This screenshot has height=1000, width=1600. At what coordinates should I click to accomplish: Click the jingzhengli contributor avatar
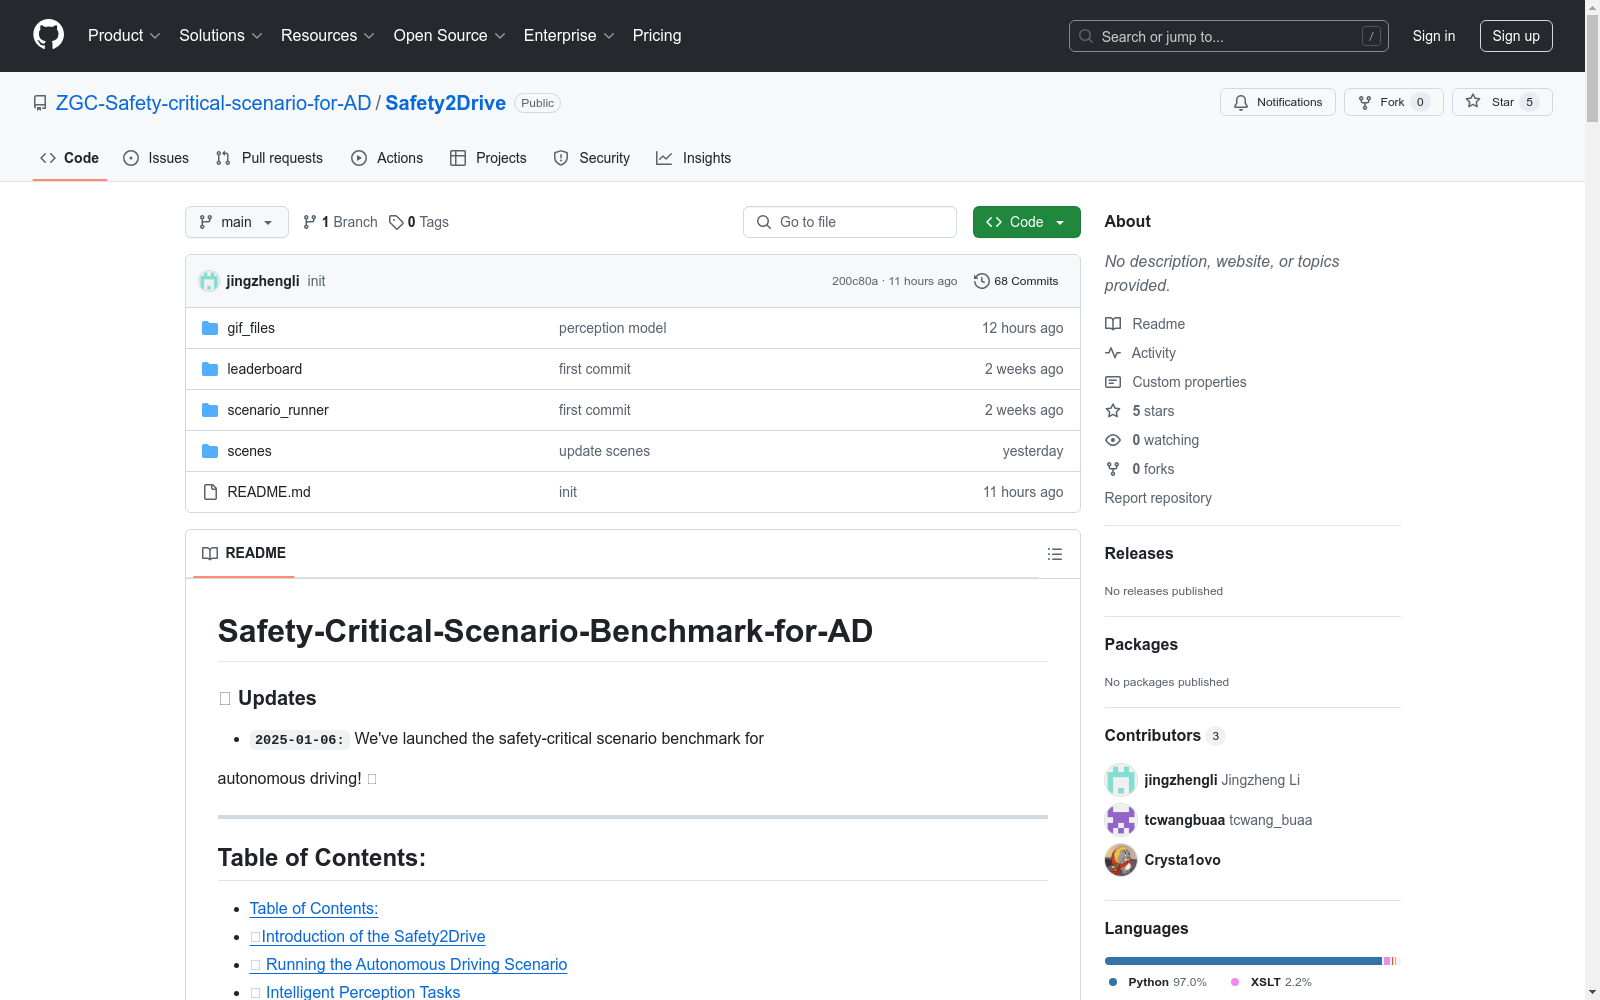[x=1121, y=780]
